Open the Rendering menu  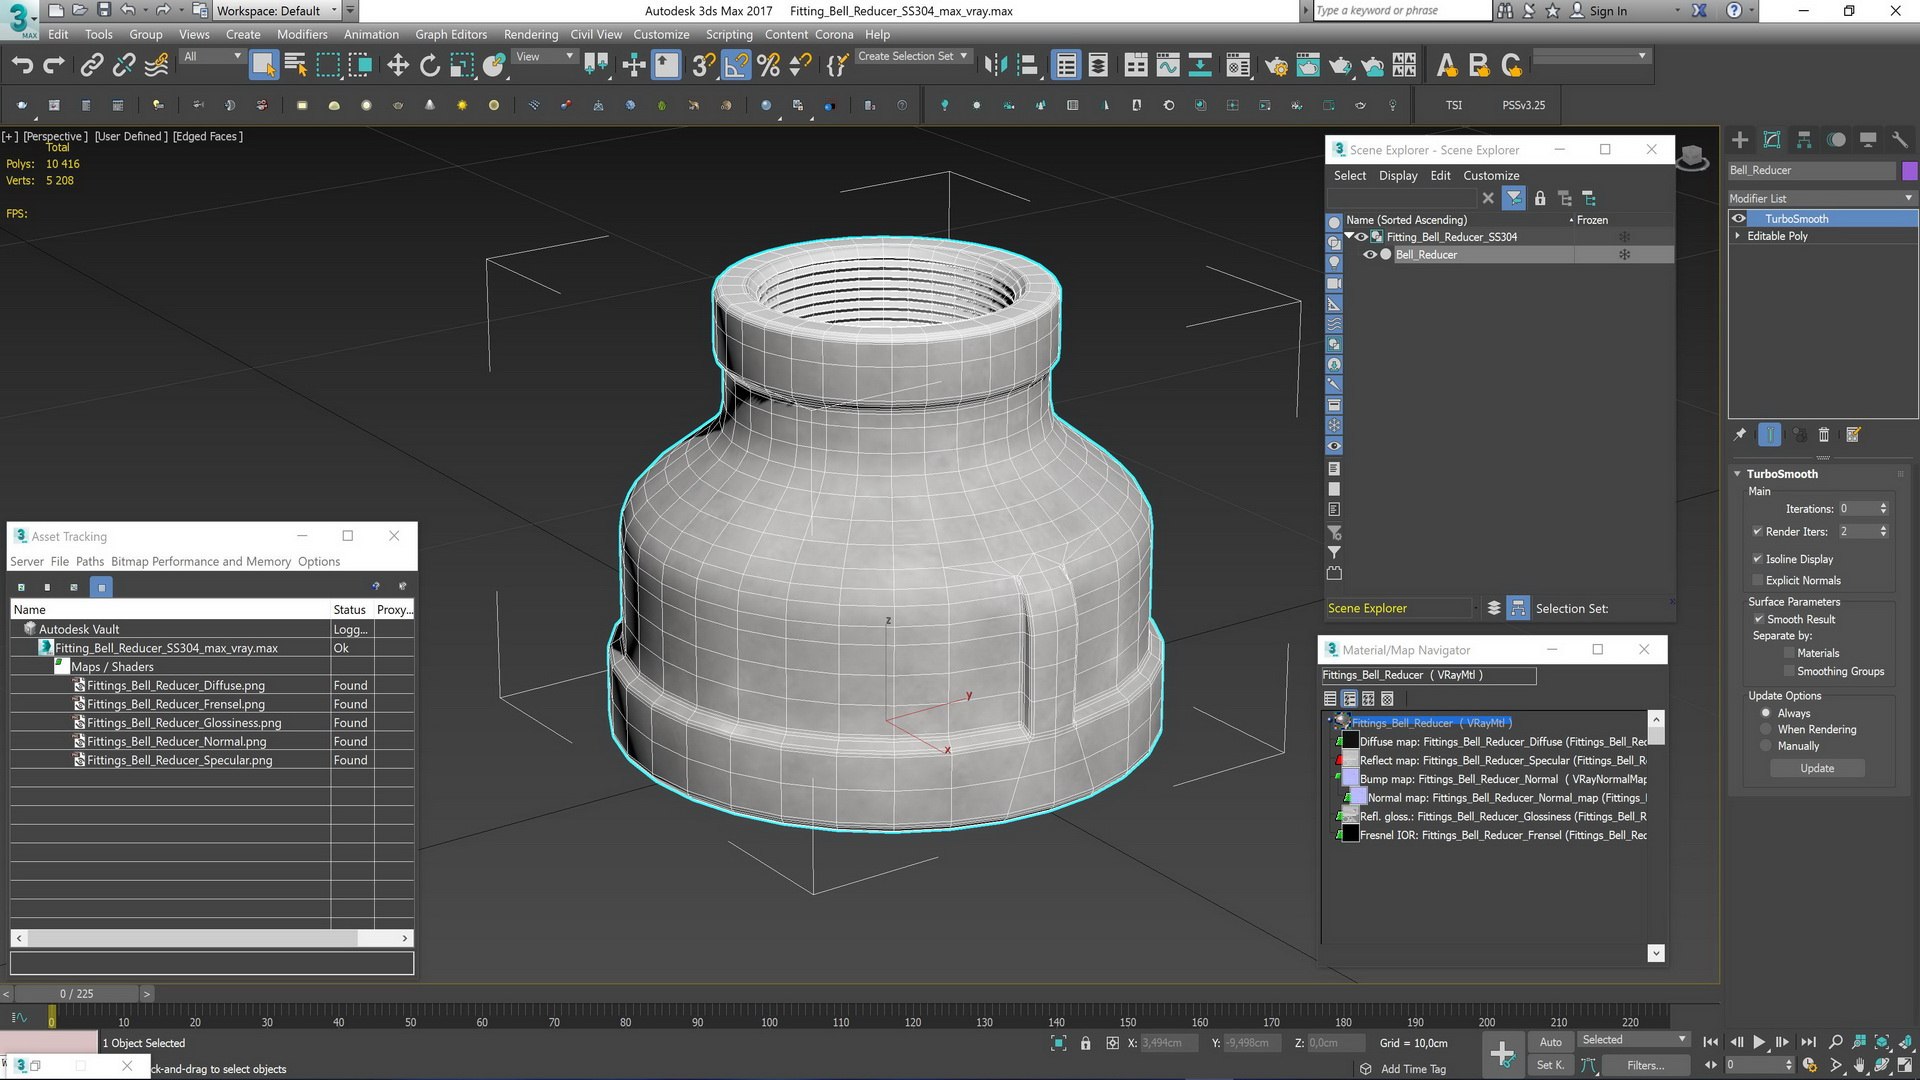530,34
